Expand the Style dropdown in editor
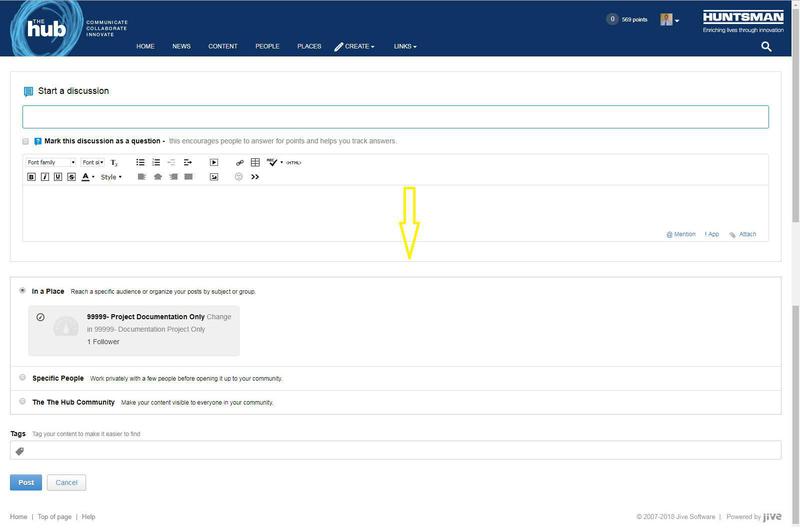This screenshot has width=800, height=528. click(x=111, y=177)
